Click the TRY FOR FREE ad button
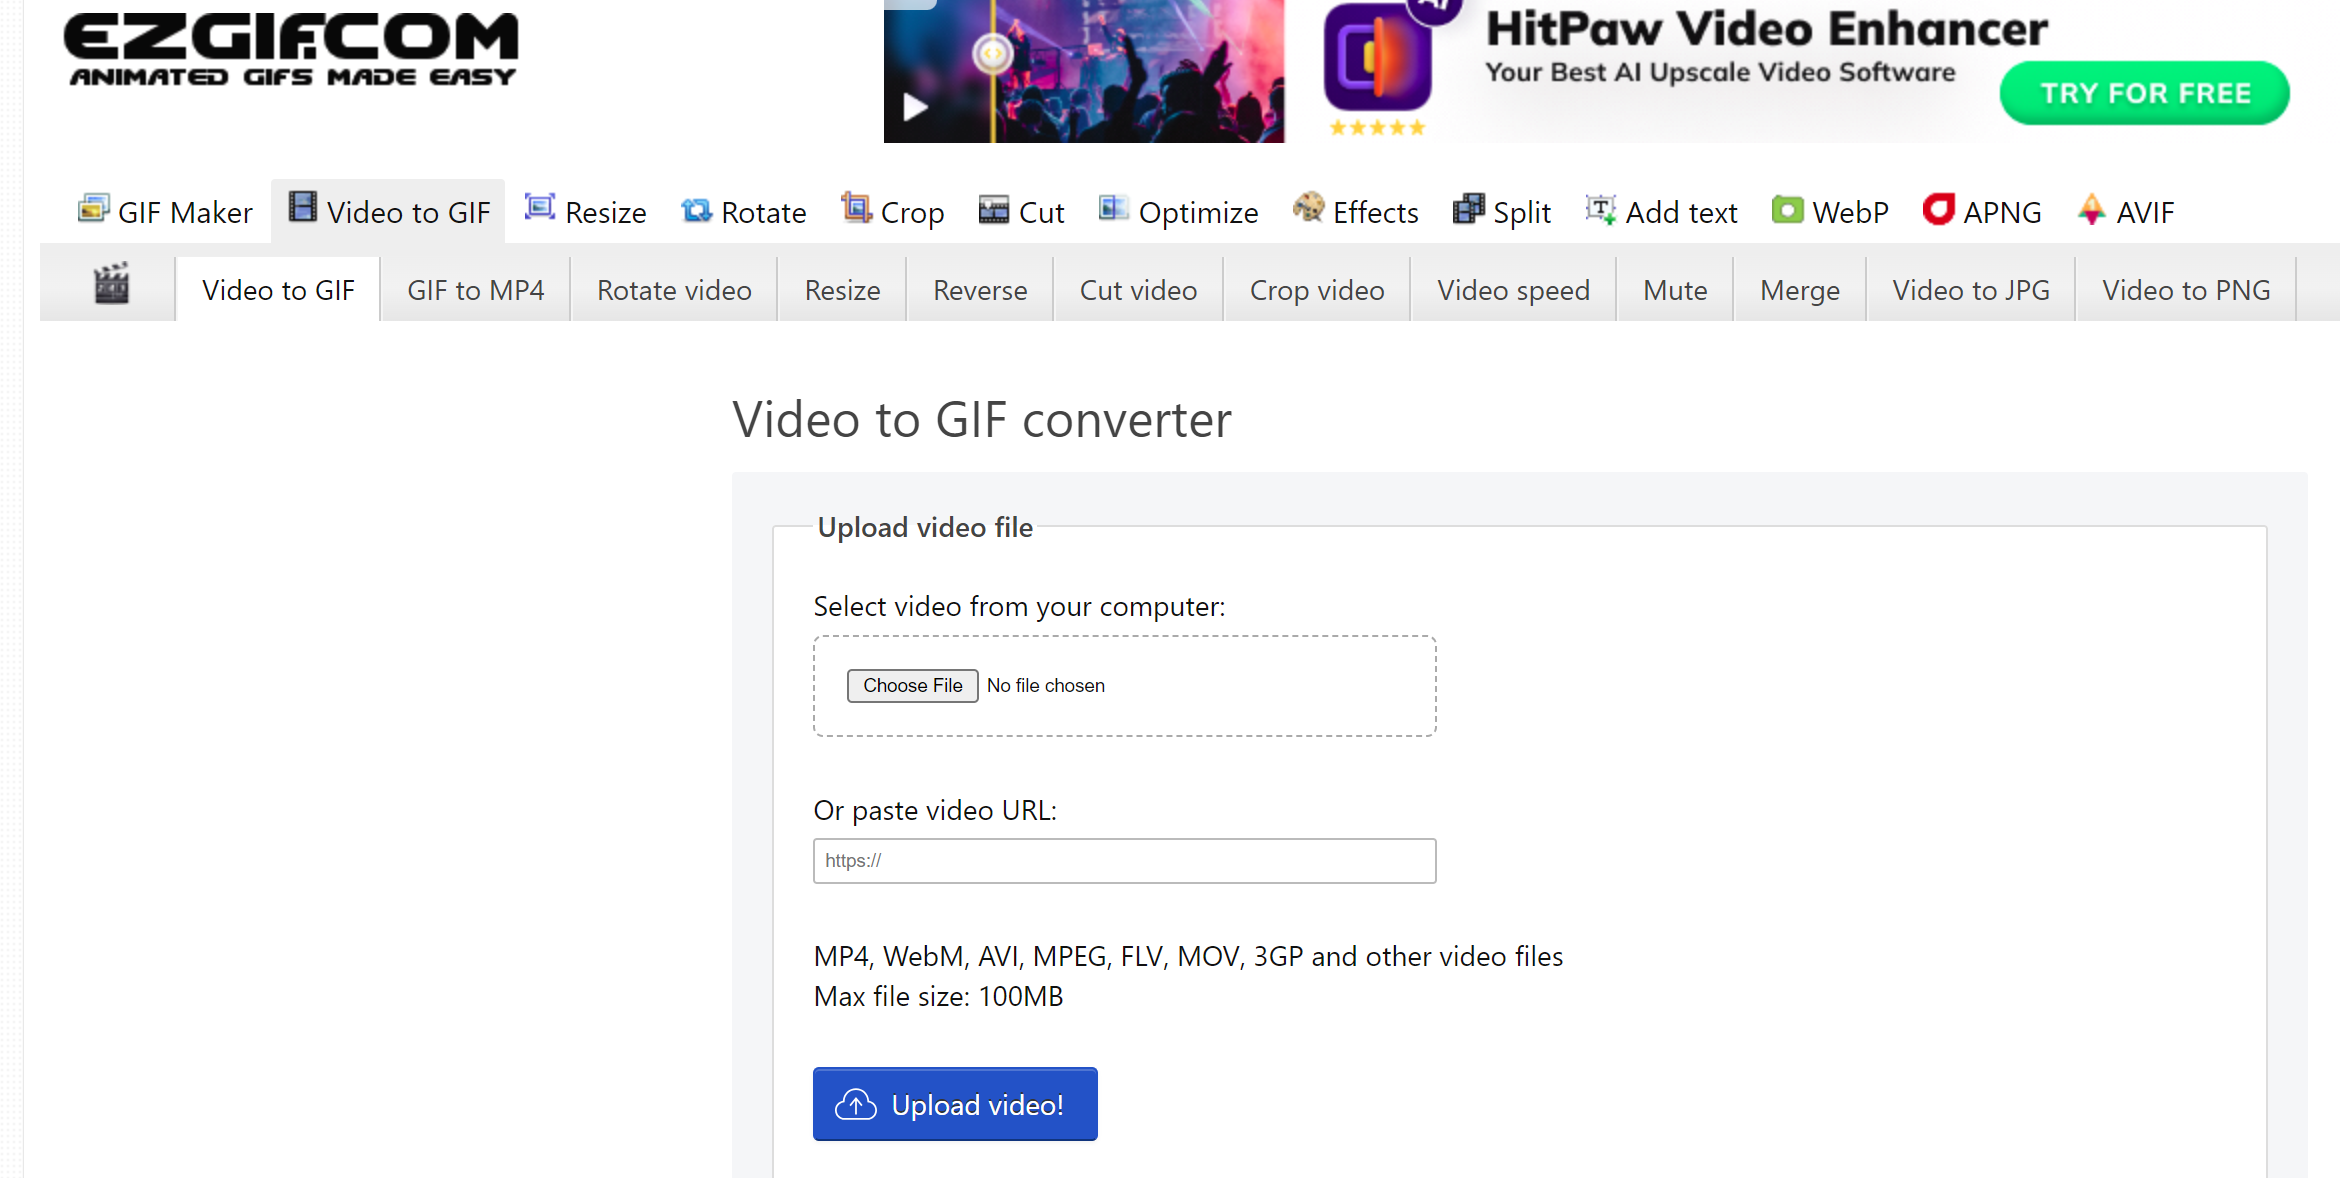 pos(2145,93)
